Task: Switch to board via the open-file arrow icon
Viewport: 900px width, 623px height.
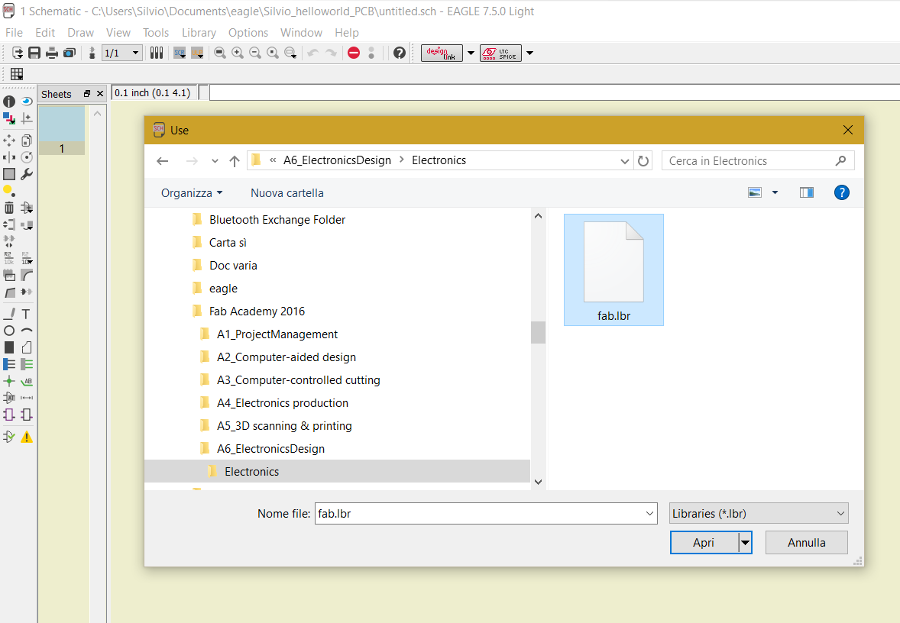Action: (17, 53)
